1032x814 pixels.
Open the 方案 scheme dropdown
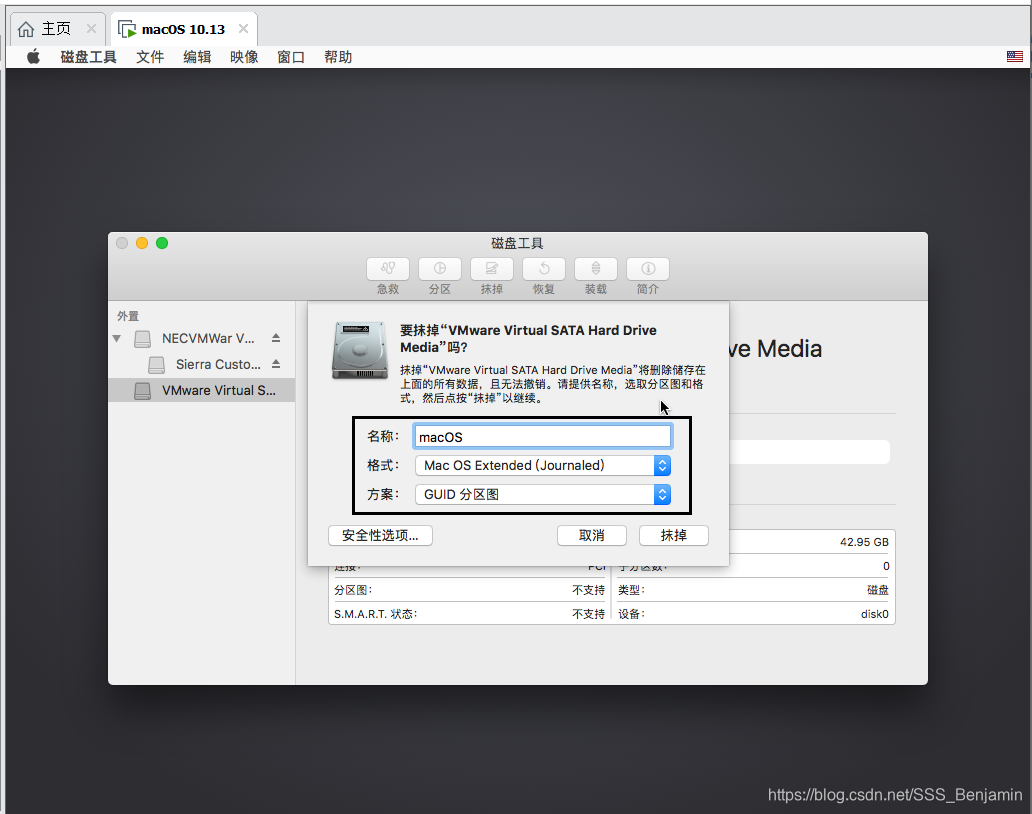pyautogui.click(x=543, y=494)
